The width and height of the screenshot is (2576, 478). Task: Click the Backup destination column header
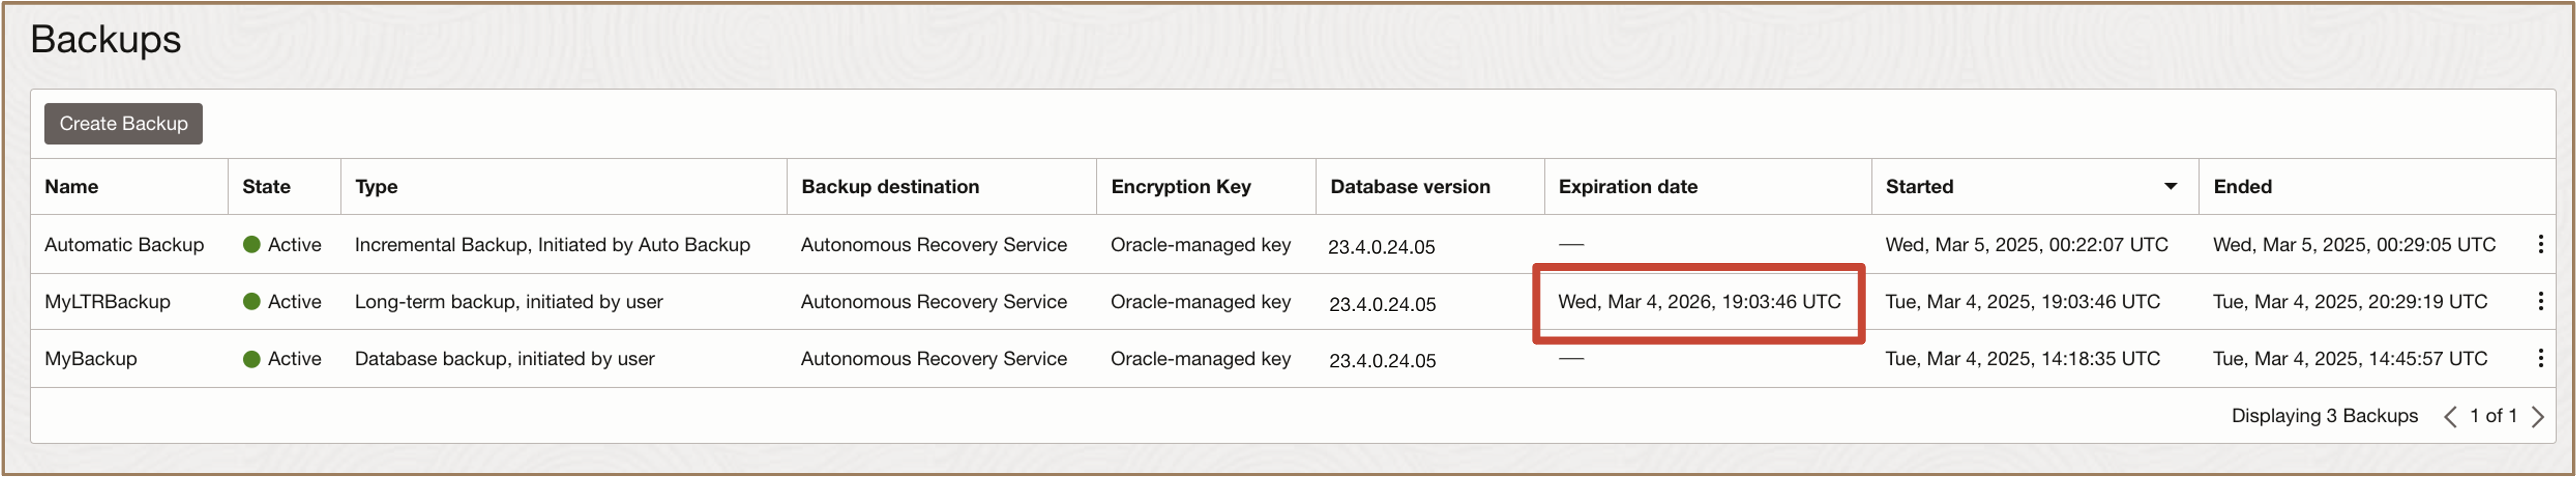click(890, 186)
